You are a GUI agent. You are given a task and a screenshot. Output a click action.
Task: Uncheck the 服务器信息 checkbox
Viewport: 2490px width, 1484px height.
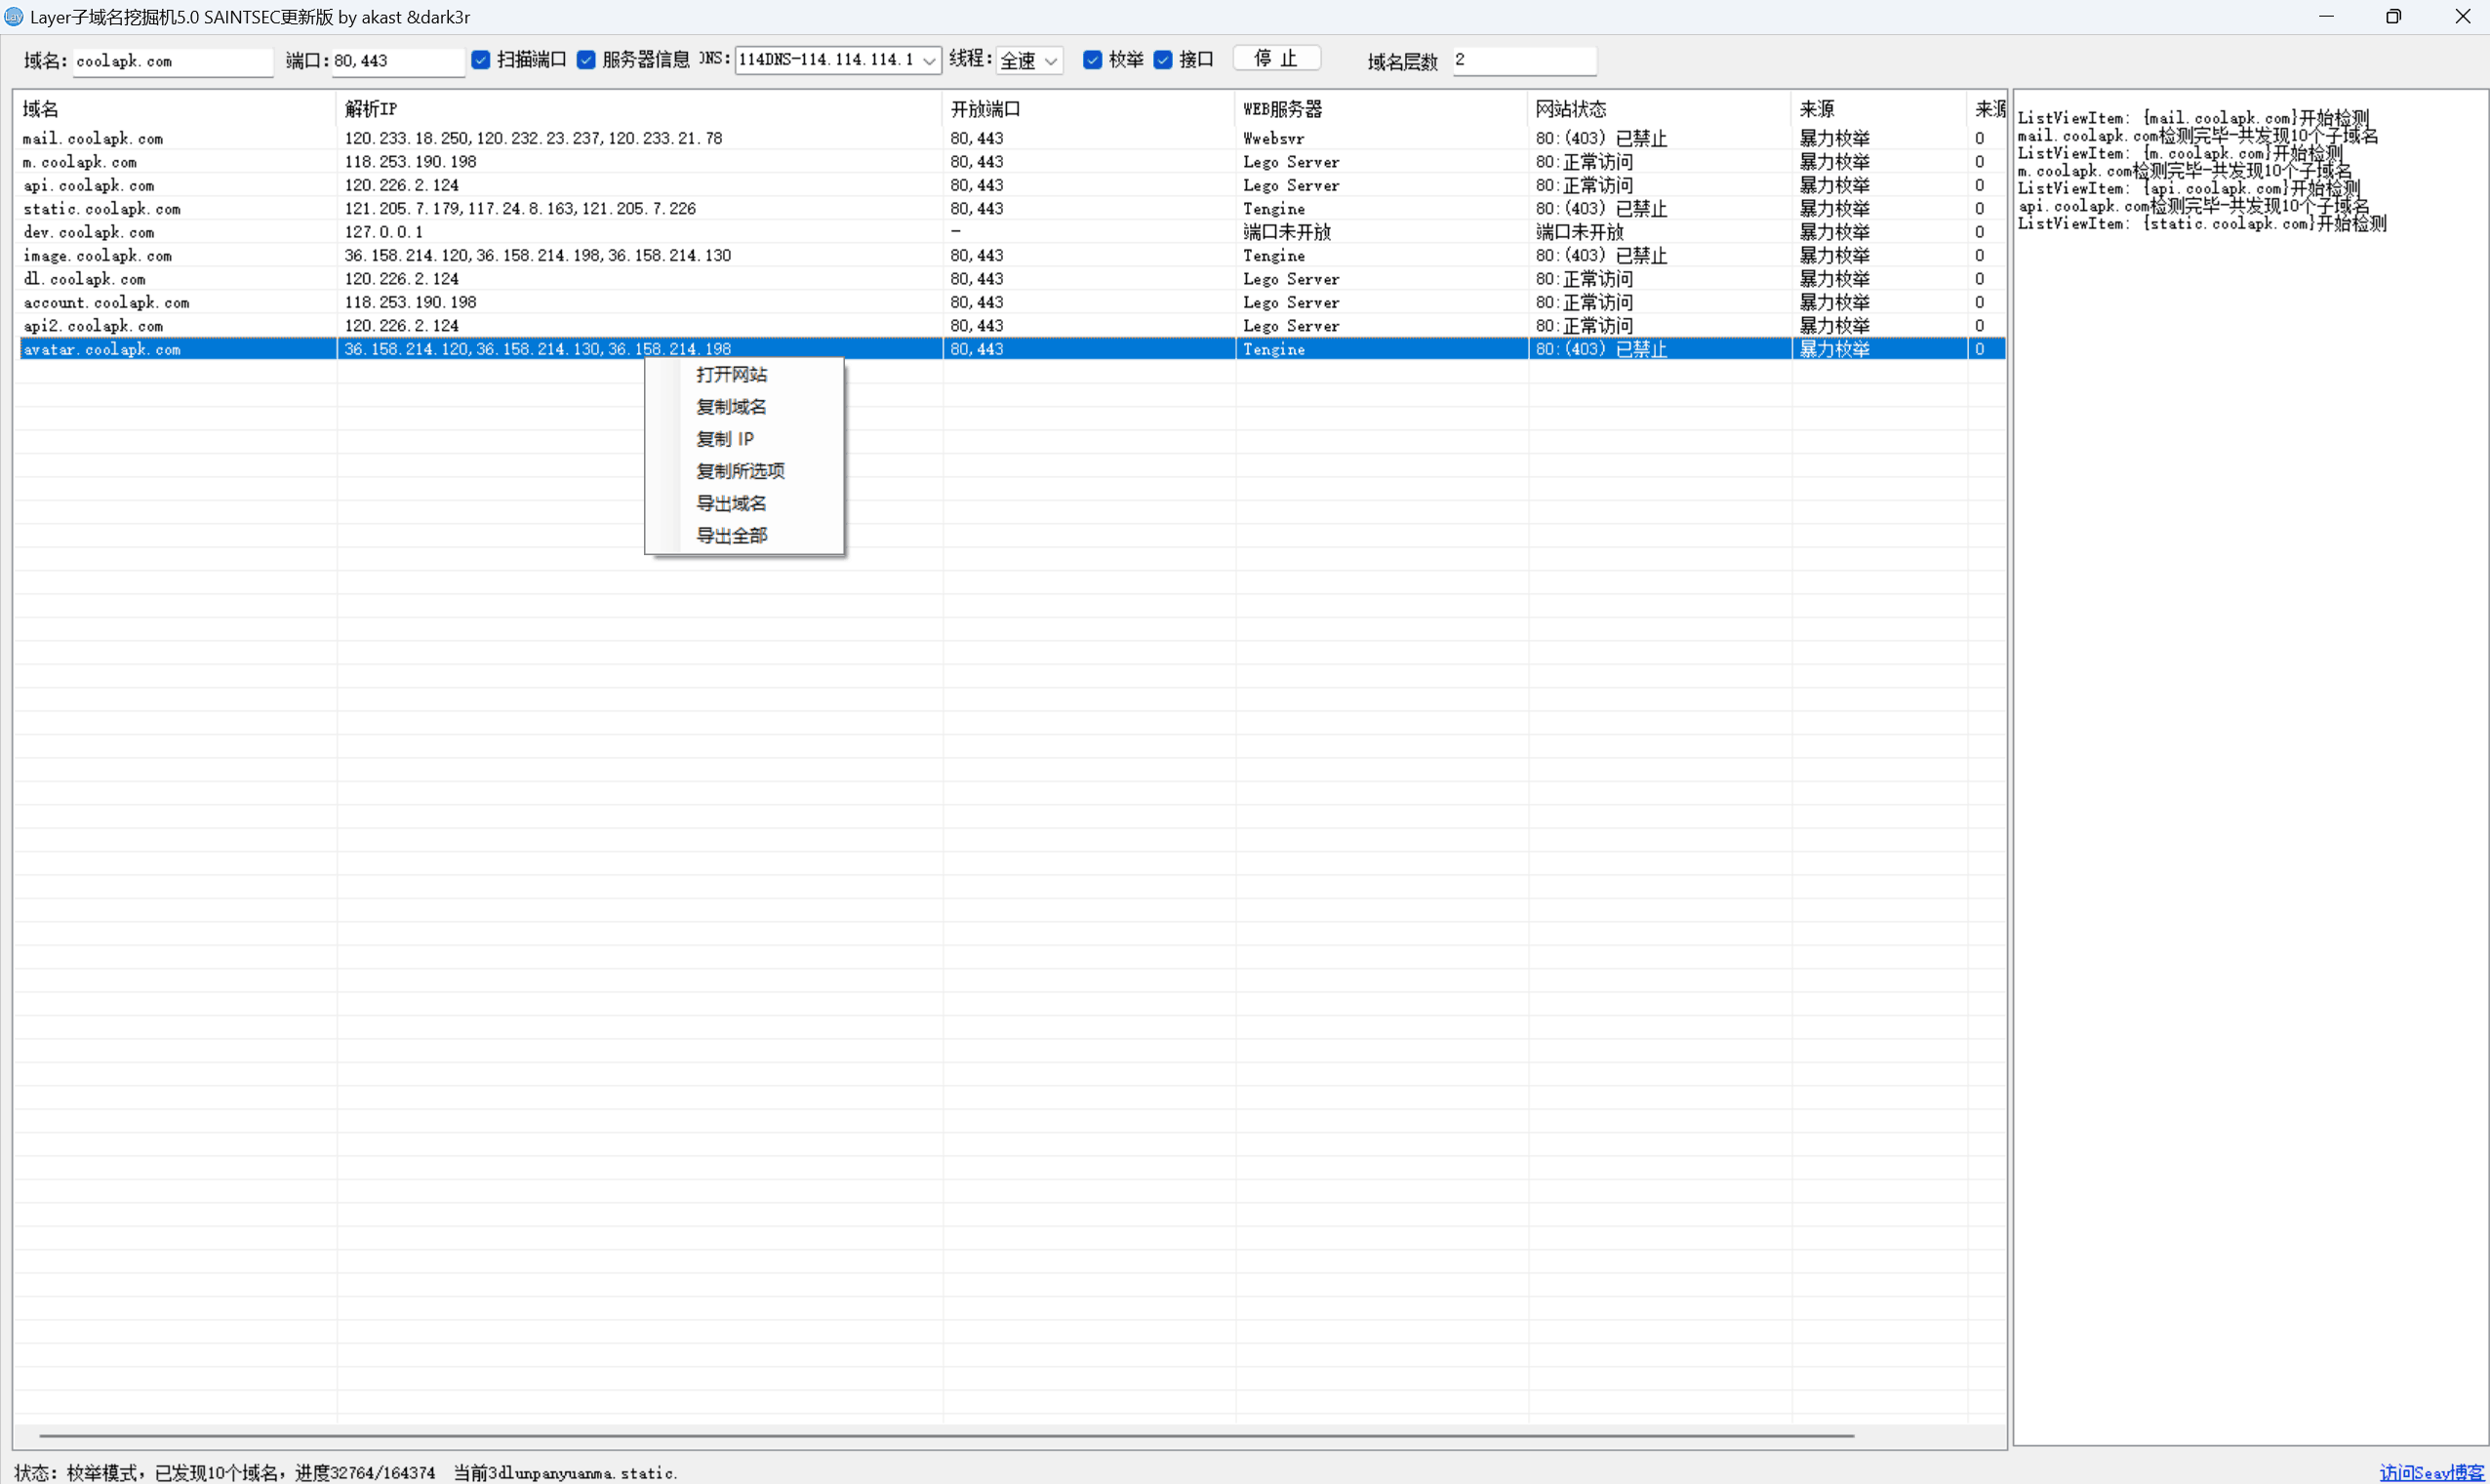pyautogui.click(x=587, y=60)
